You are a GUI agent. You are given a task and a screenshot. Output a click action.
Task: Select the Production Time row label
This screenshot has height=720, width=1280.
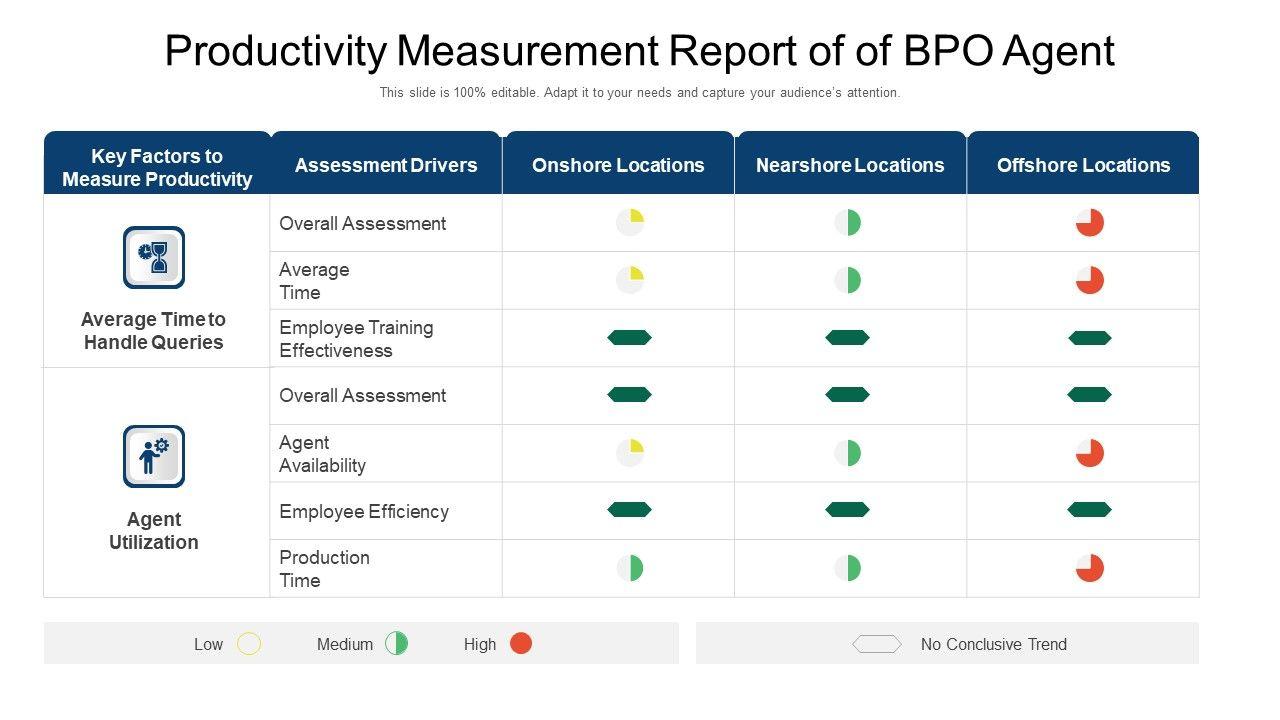(x=324, y=569)
